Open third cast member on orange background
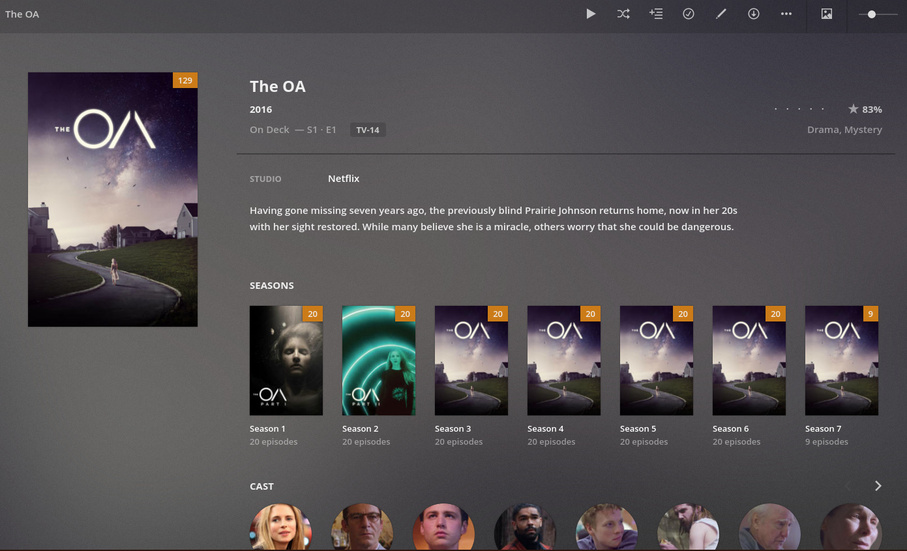Viewport: 907px width, 551px height. pyautogui.click(x=443, y=527)
